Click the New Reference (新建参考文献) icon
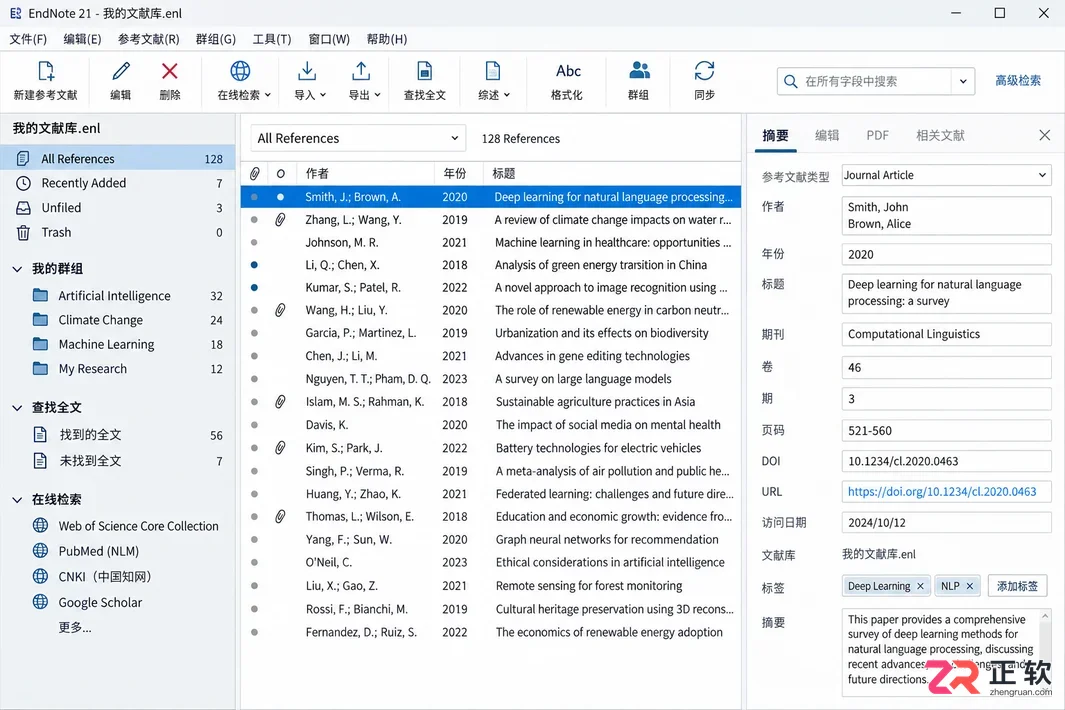Screen dimensions: 1065x710 tap(46, 71)
